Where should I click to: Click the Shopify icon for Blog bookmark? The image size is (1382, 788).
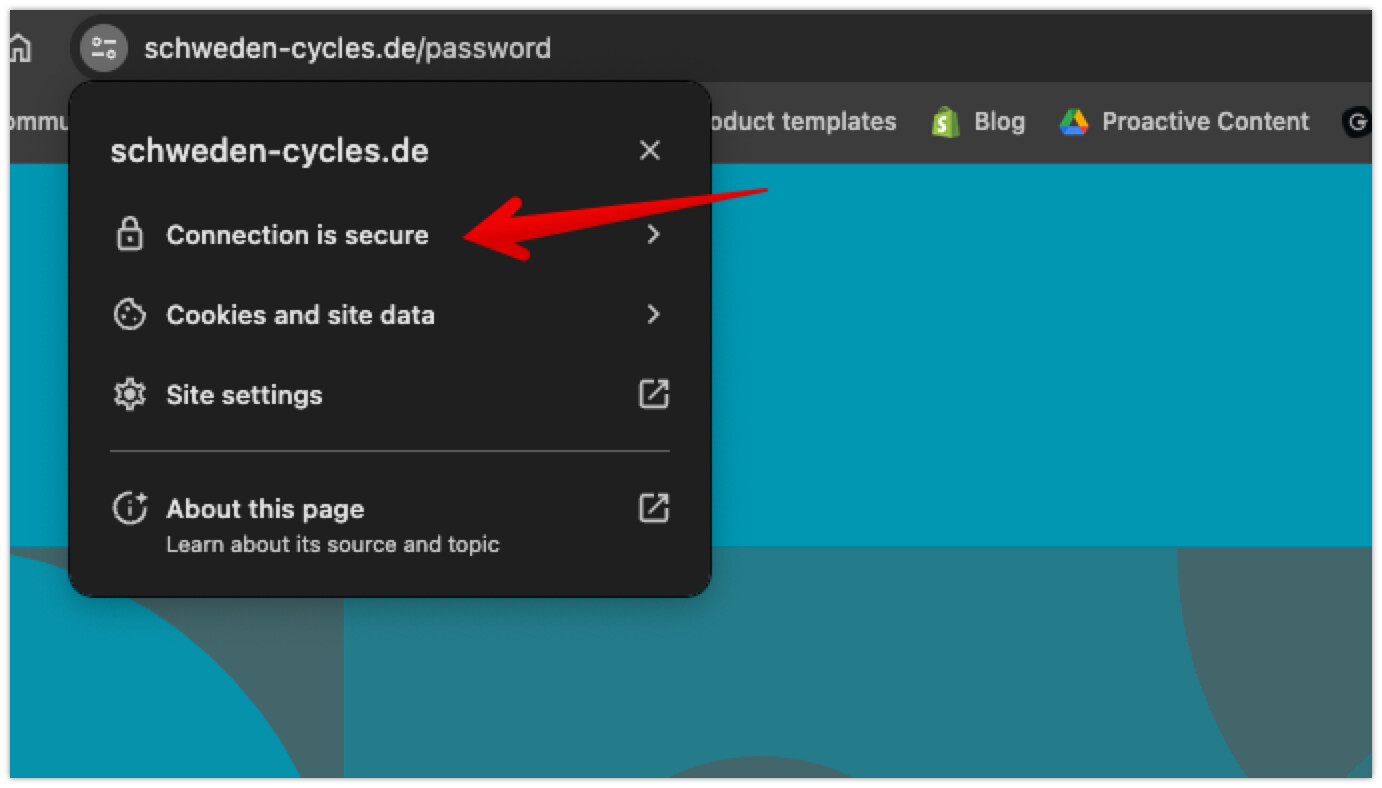click(x=945, y=122)
